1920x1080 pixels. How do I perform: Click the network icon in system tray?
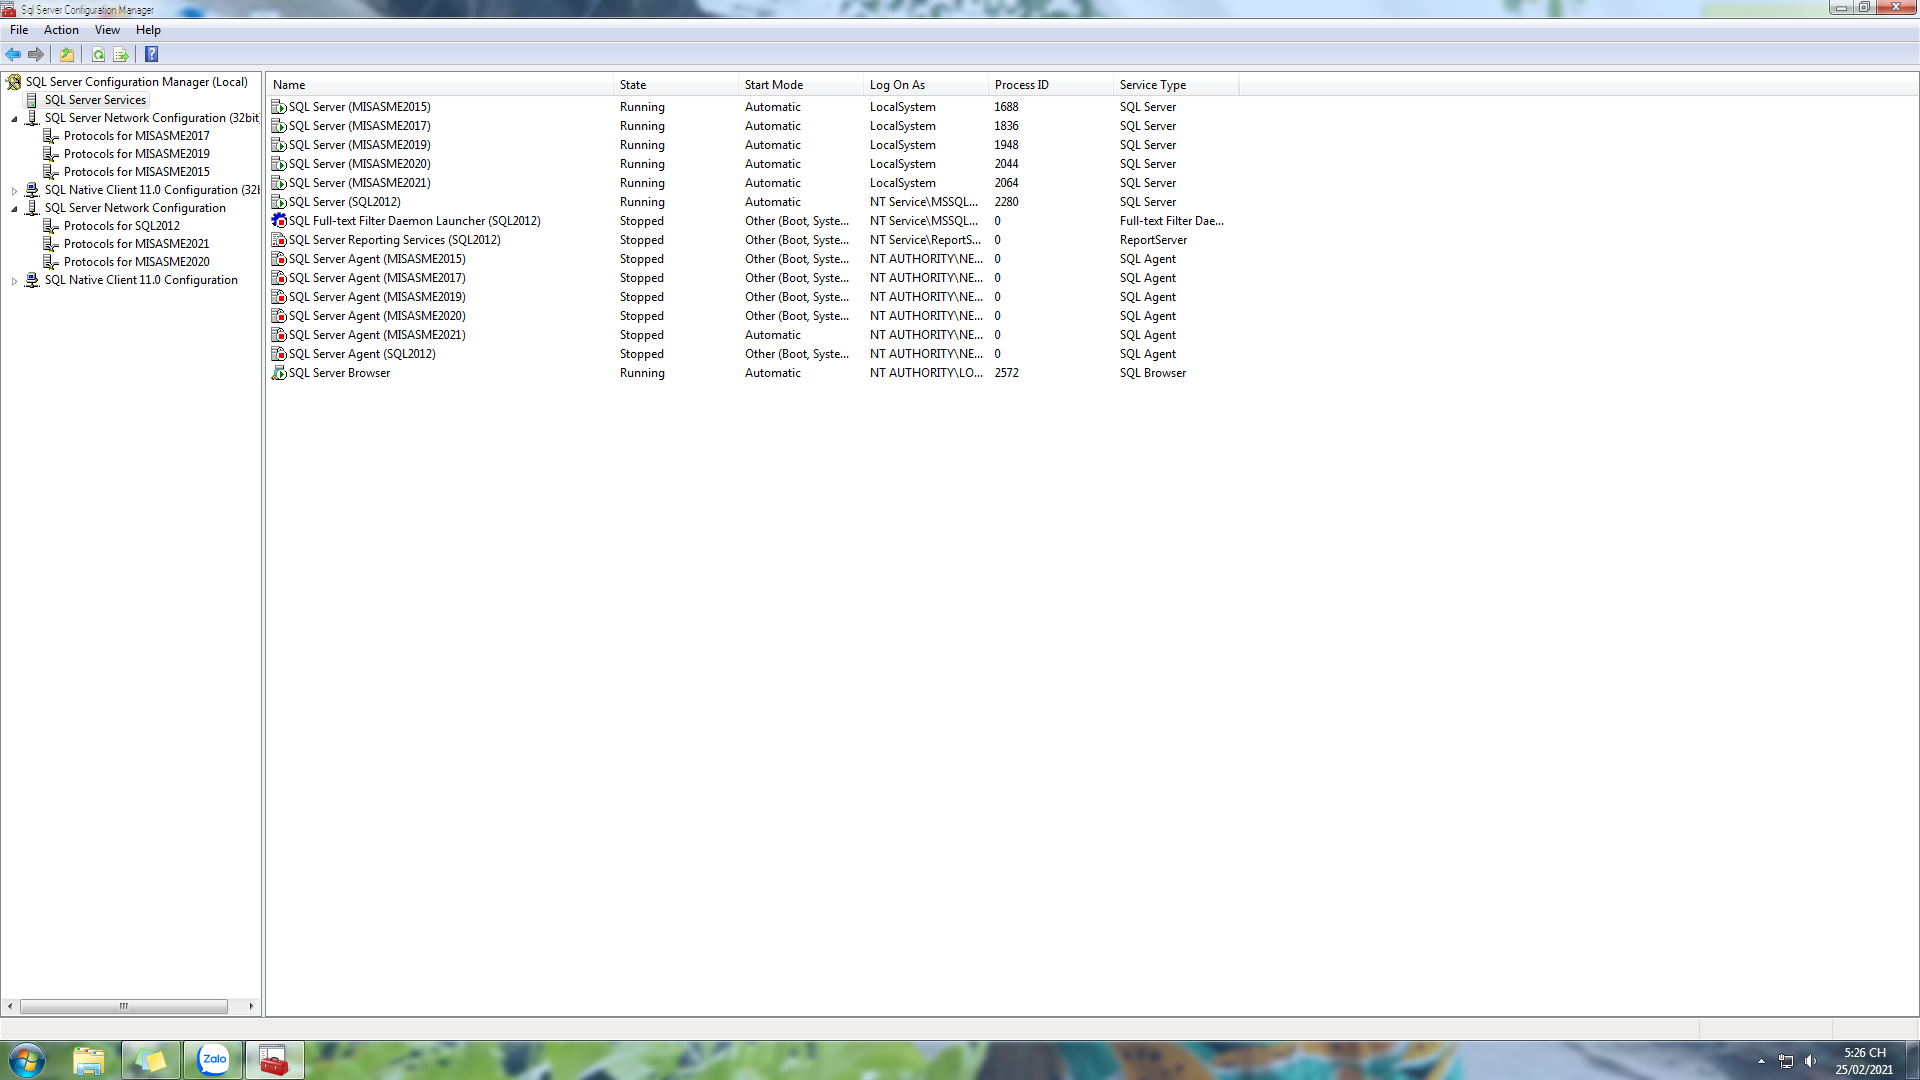pos(1785,1061)
